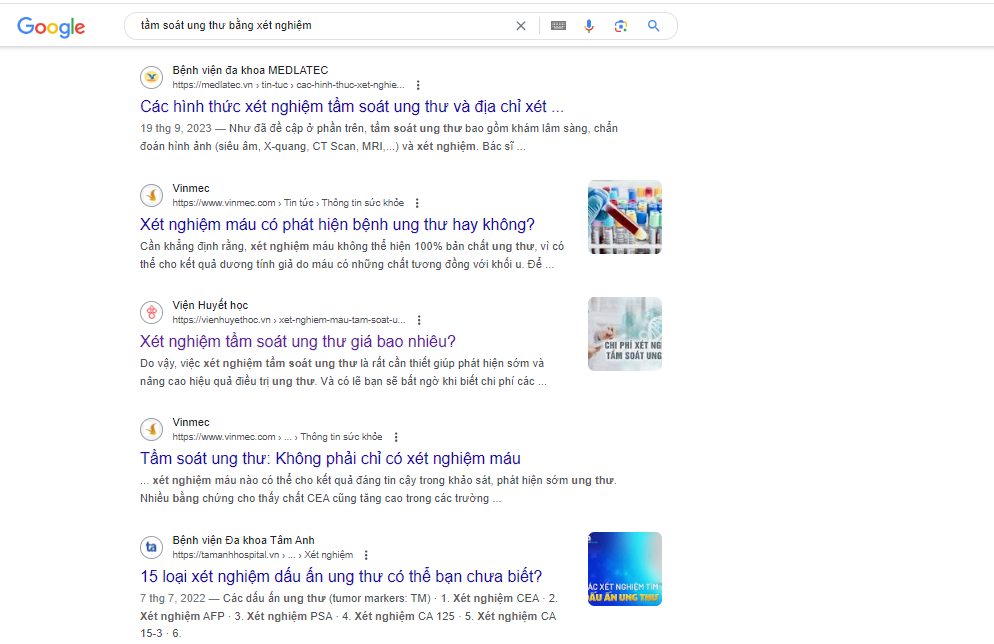Screen dimensions: 994x644
Task: Click the Google logo to return home
Action: coord(50,24)
